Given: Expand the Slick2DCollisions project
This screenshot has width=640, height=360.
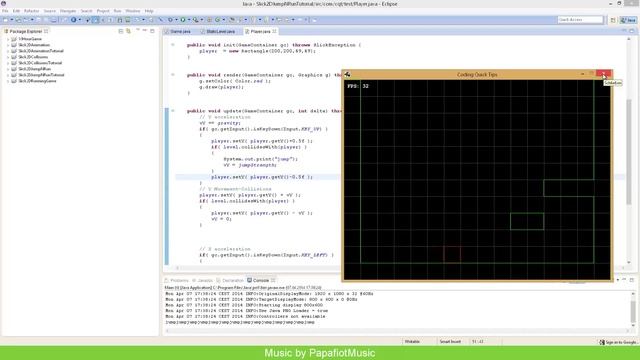Looking at the screenshot, I should tap(8, 57).
